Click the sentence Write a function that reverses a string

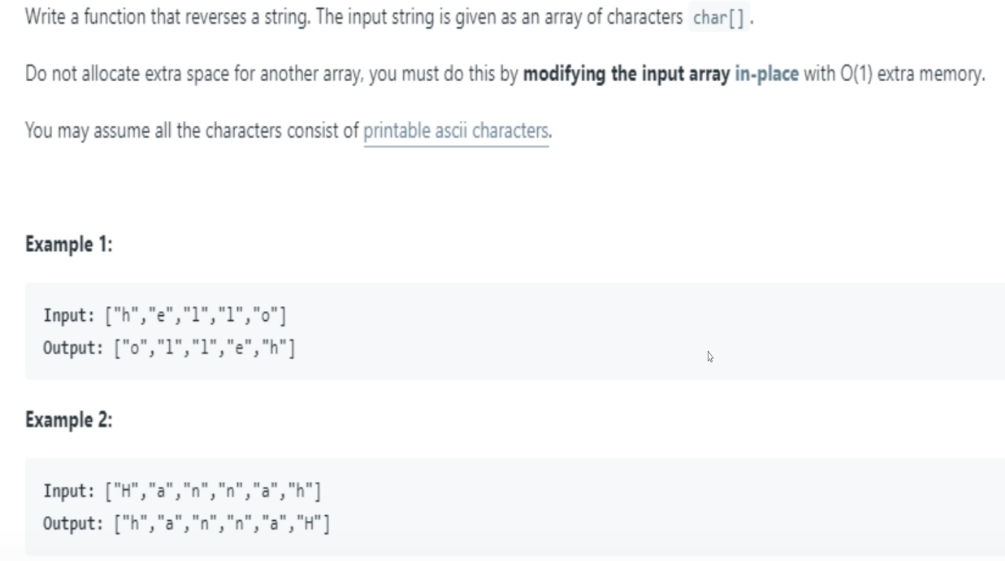pyautogui.click(x=168, y=17)
